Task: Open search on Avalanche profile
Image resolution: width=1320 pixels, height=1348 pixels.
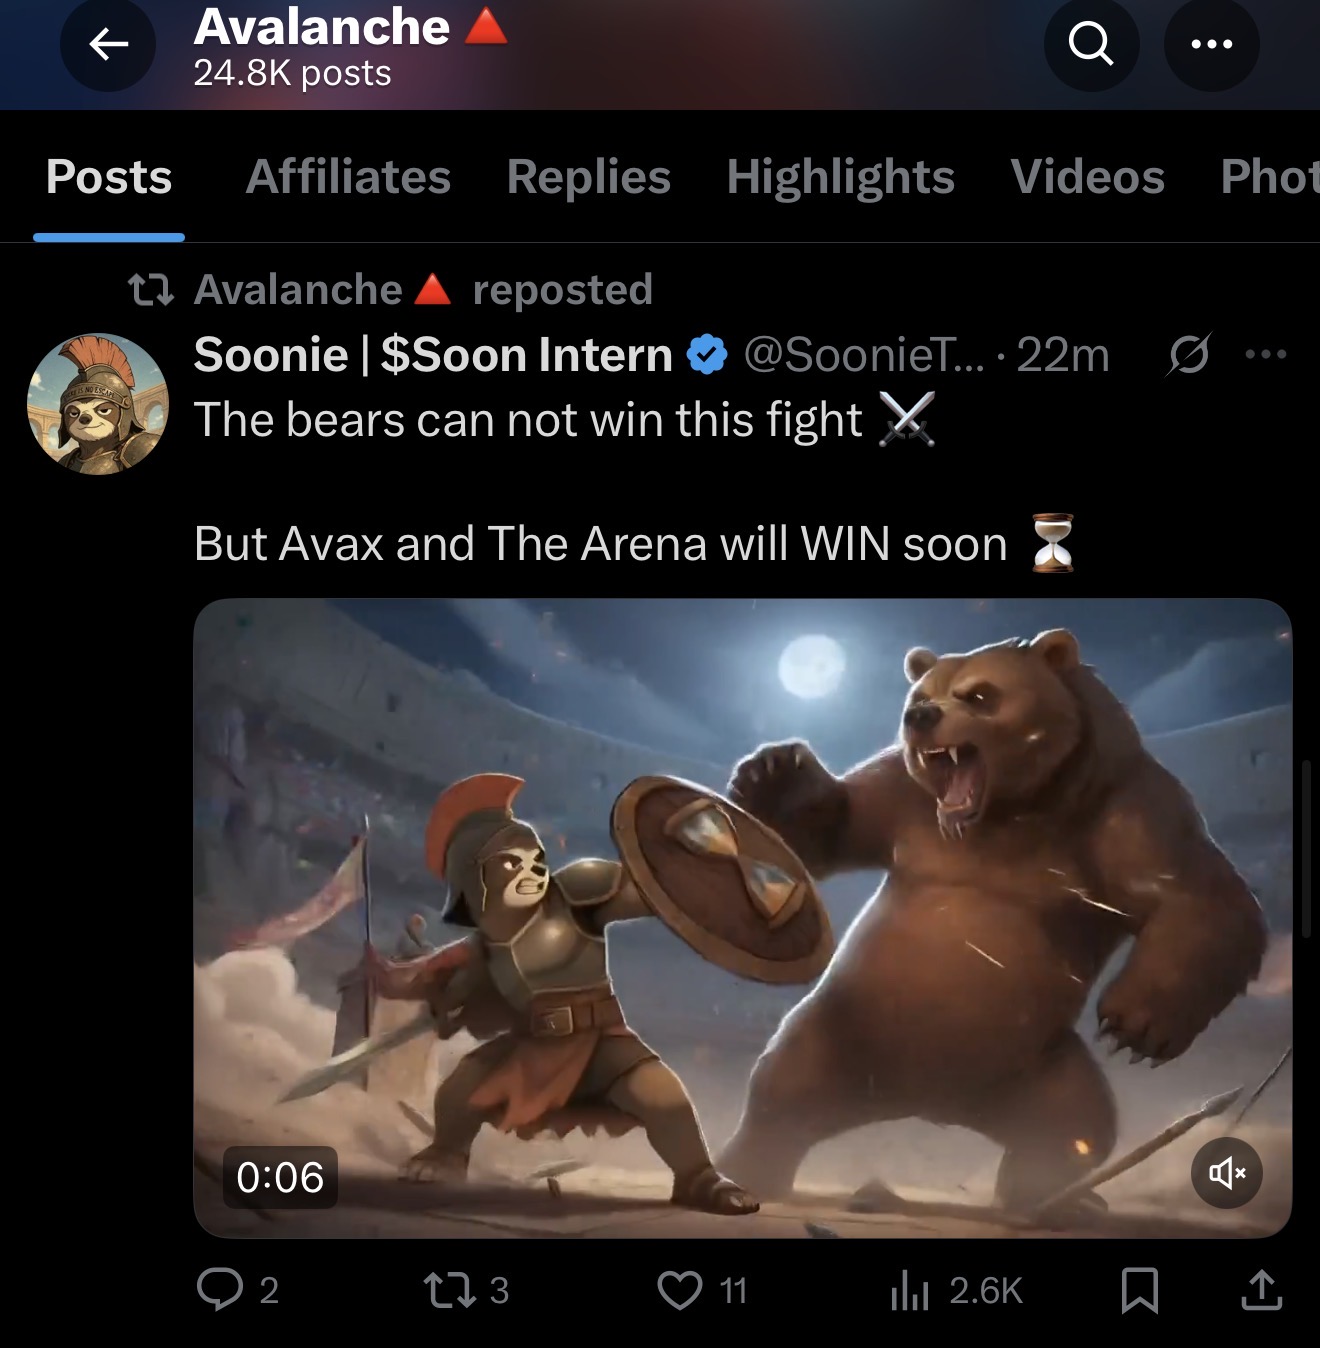Action: click(1091, 44)
